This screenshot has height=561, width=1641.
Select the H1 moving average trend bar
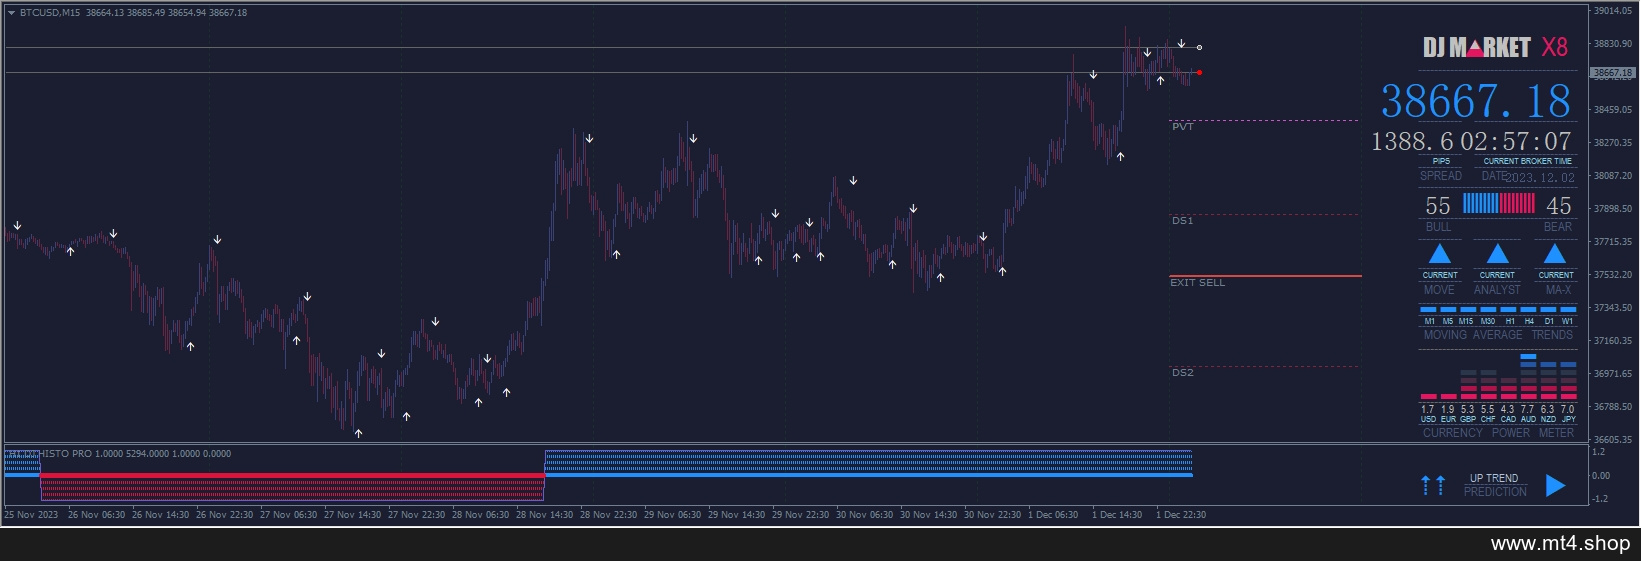click(1508, 310)
